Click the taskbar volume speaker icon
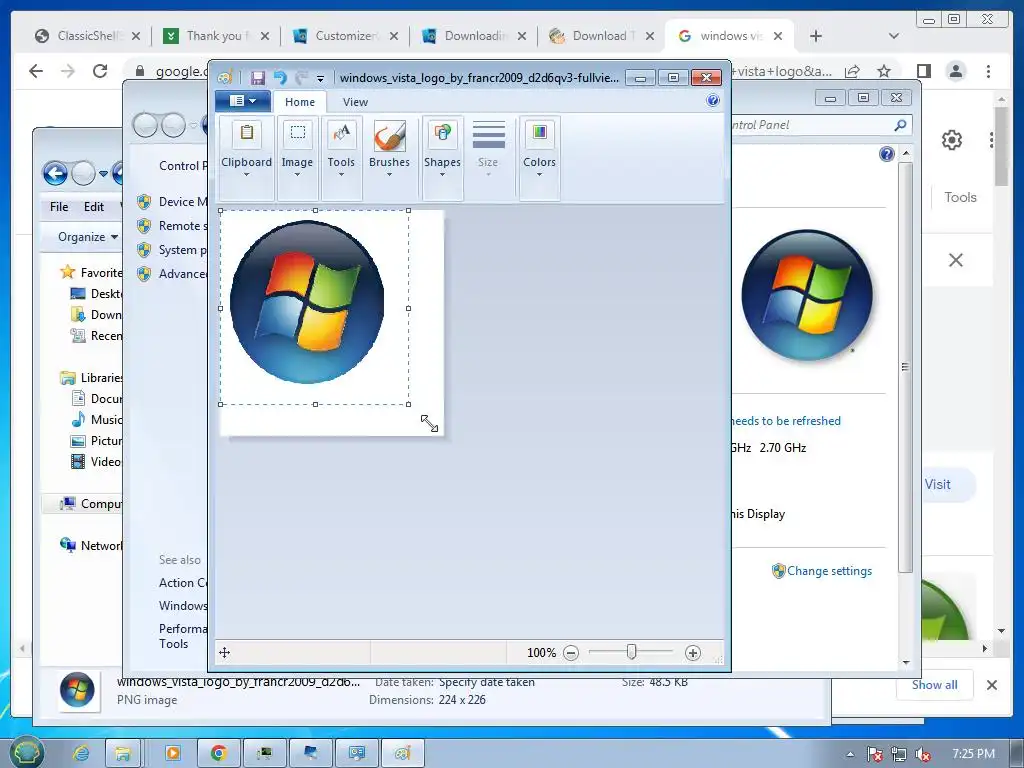Viewport: 1024px width, 768px height. click(x=923, y=754)
